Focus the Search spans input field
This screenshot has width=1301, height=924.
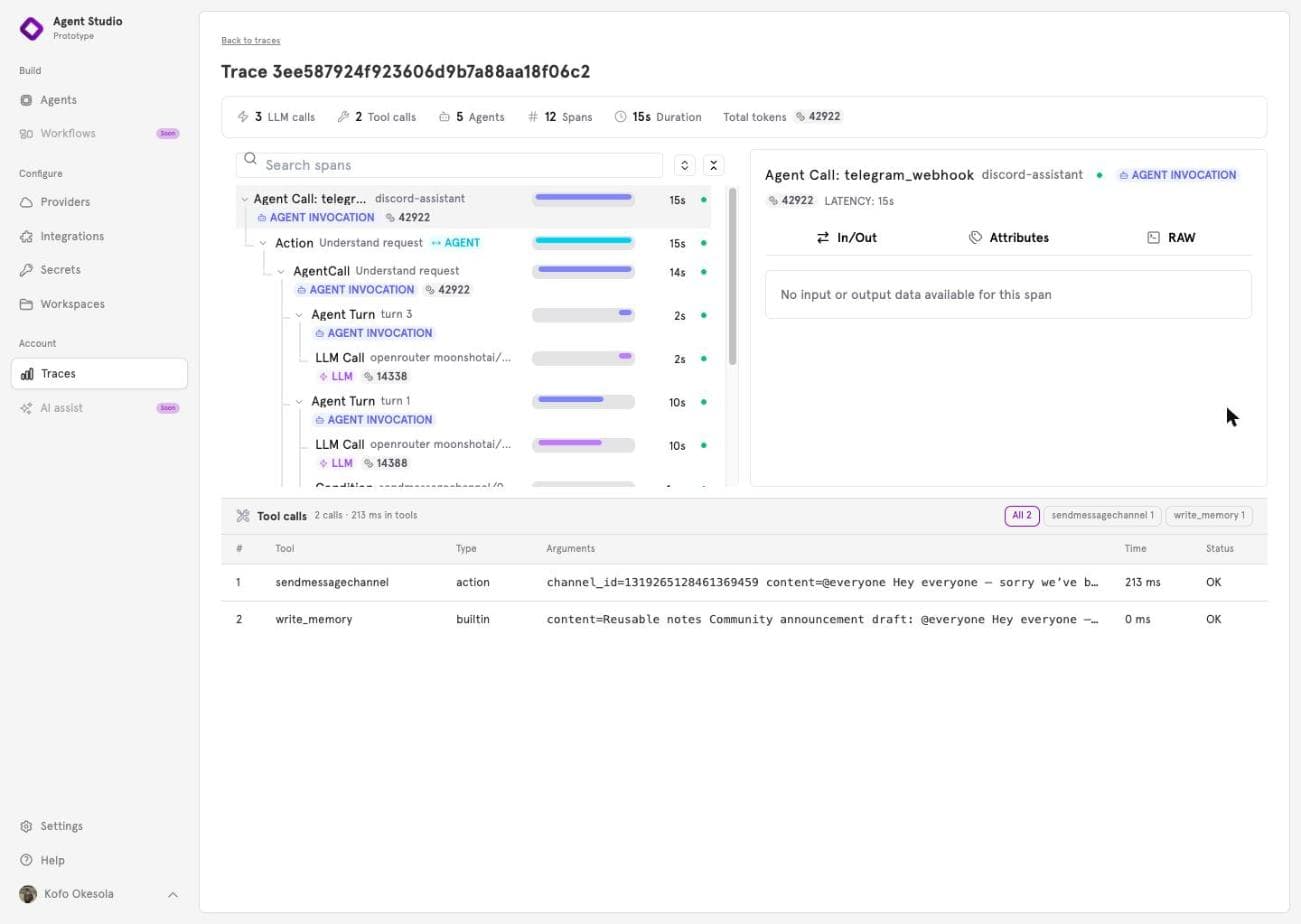tap(449, 165)
